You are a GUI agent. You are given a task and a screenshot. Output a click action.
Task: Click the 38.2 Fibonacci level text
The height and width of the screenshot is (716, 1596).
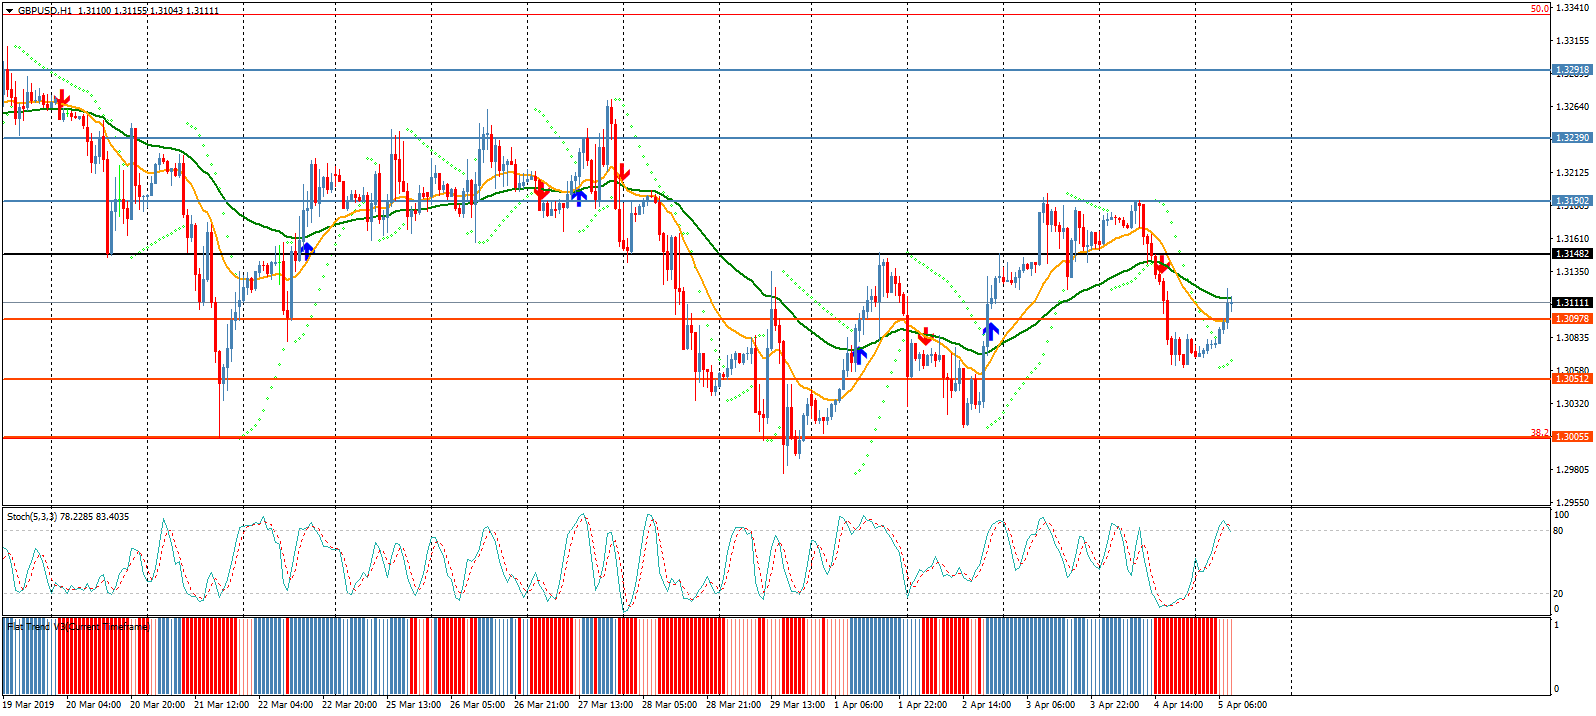pyautogui.click(x=1538, y=433)
